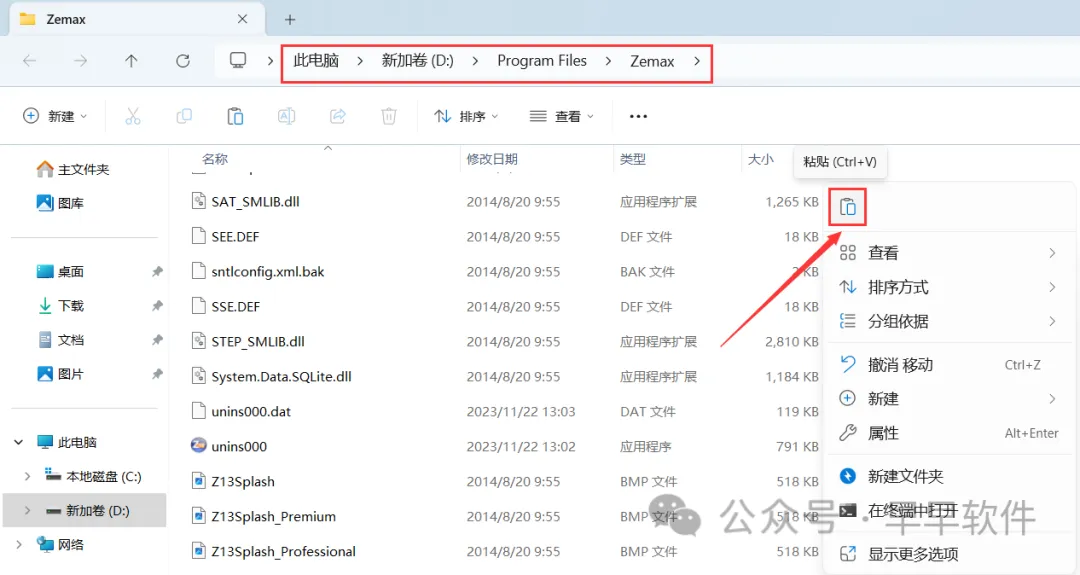The image size is (1080, 575).
Task: Choose Open in Terminal (在终端中打开)
Action: click(948, 510)
